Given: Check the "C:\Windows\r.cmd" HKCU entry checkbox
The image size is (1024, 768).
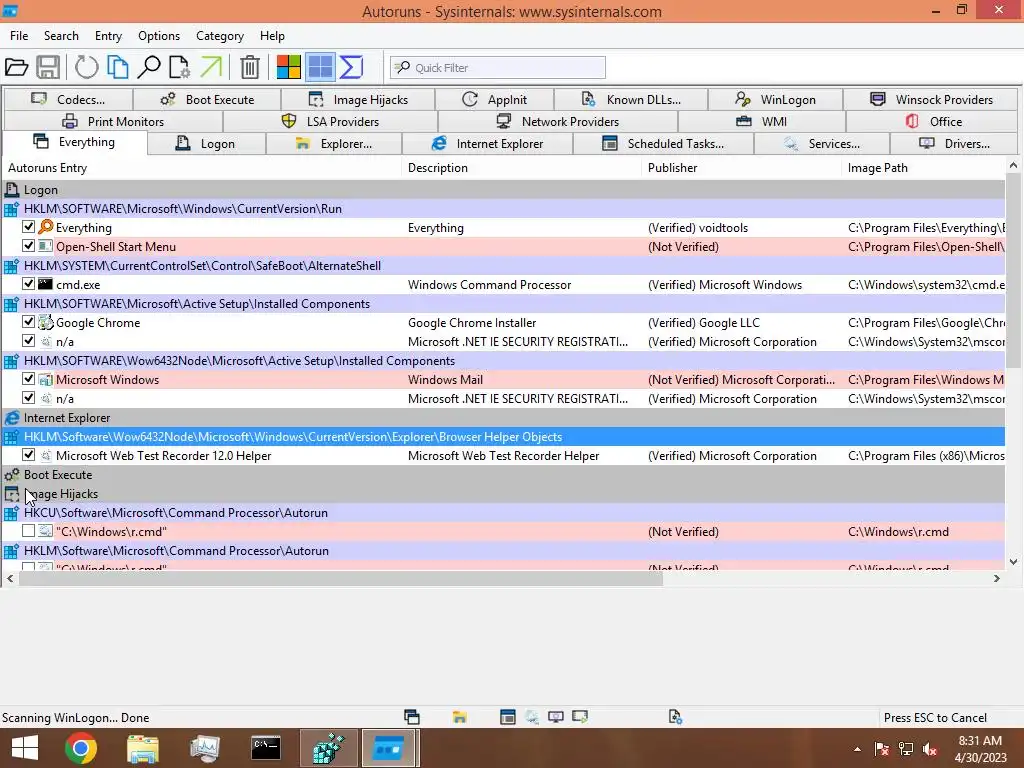Looking at the screenshot, I should (x=28, y=531).
